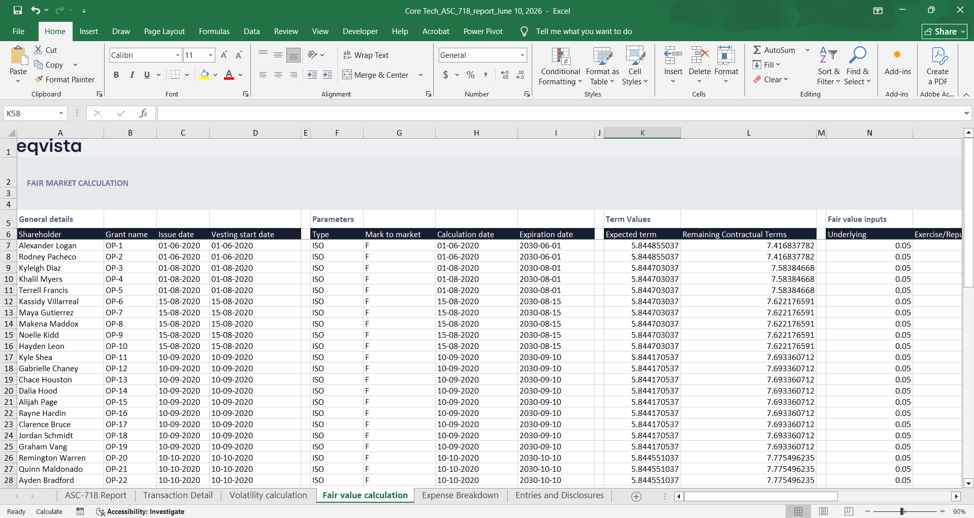Add a new sheet with plus button
The height and width of the screenshot is (518, 974).
coord(636,496)
